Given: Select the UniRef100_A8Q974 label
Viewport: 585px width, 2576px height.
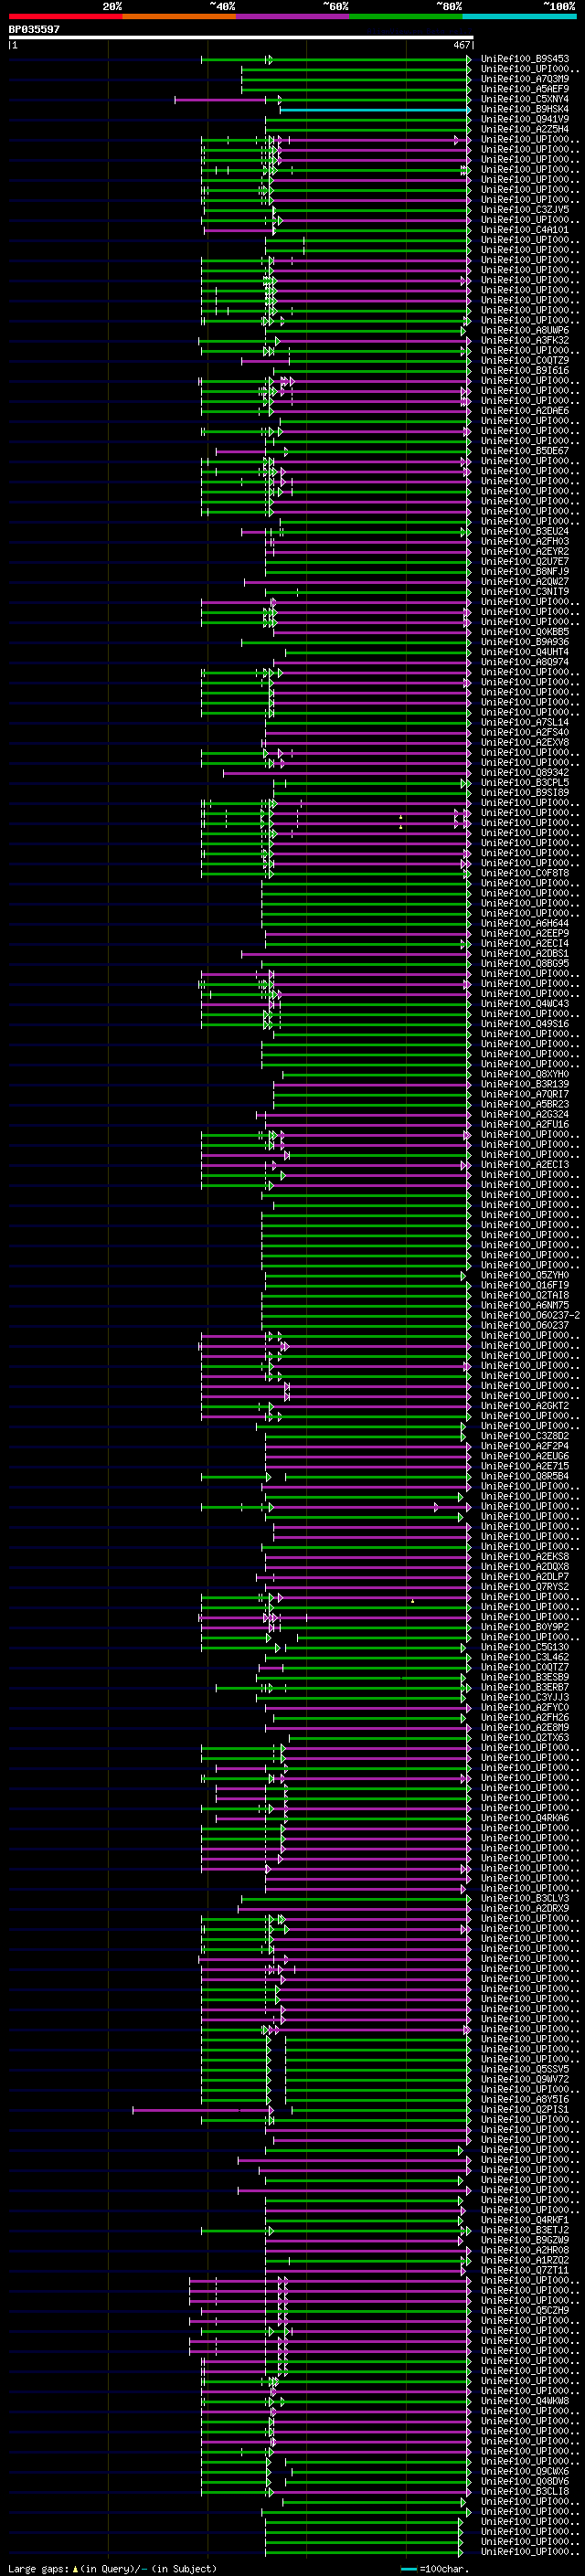Looking at the screenshot, I should click(525, 662).
